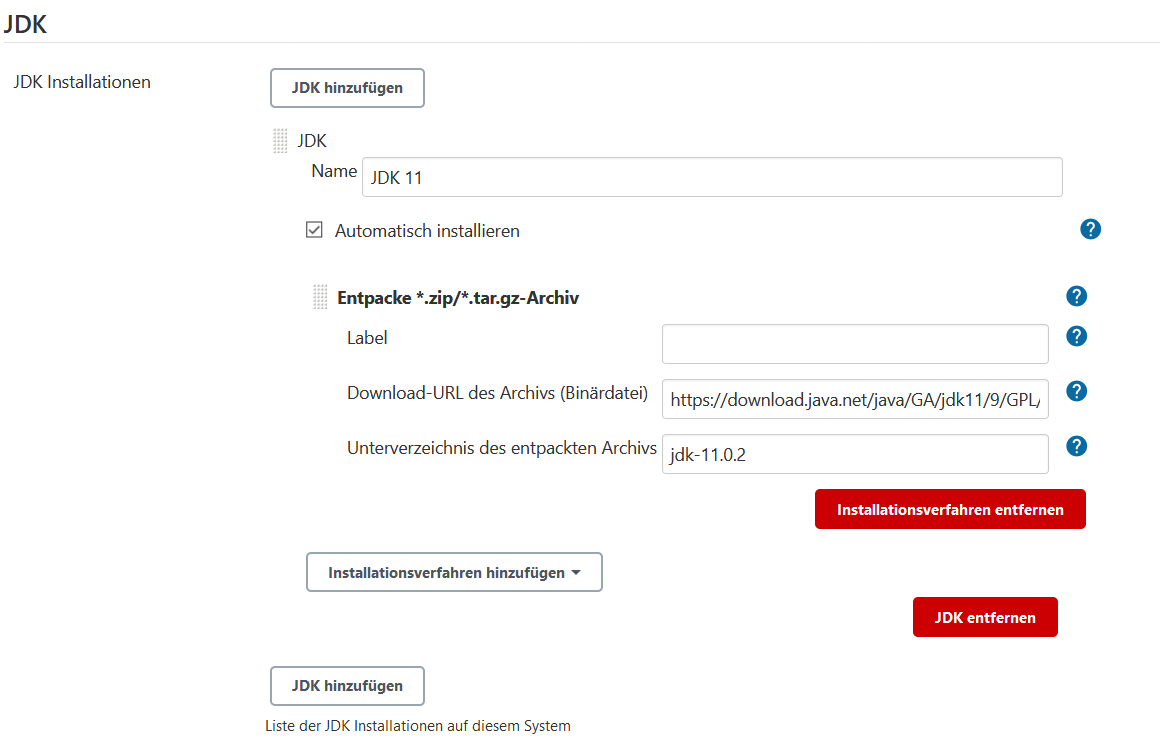This screenshot has height=750, width=1160.
Task: Edit the Unterverzeichnis field with jdk-11.0.2
Action: coord(855,454)
